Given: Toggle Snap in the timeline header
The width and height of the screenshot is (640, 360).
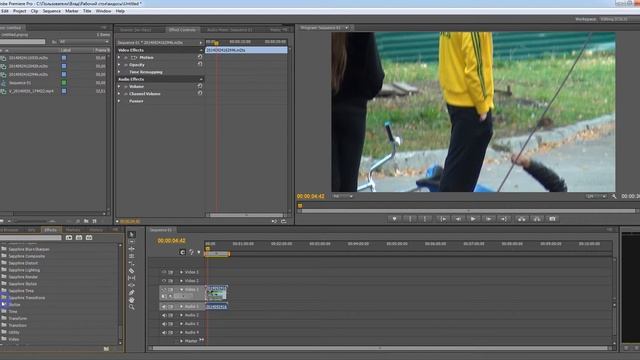Looking at the screenshot, I should coord(182,252).
